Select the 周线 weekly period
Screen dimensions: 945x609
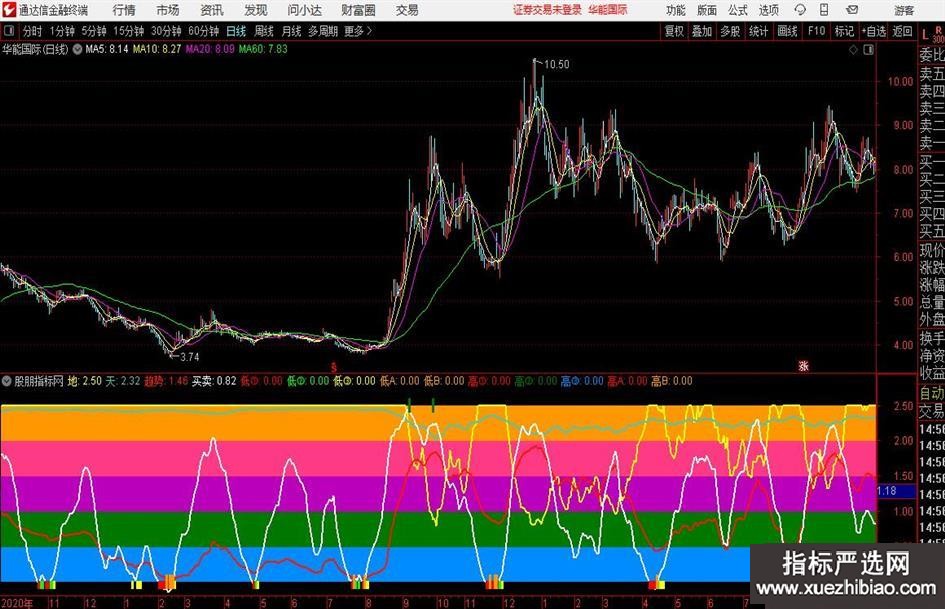pyautogui.click(x=264, y=31)
